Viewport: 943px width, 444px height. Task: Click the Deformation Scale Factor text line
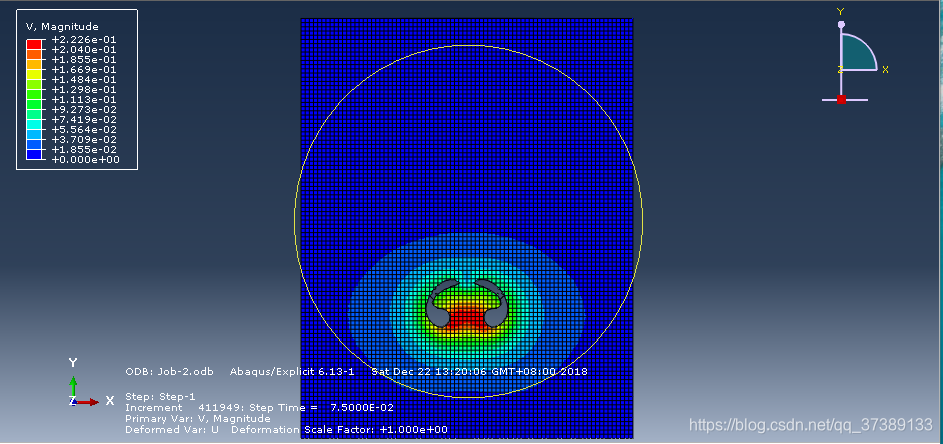[286, 430]
